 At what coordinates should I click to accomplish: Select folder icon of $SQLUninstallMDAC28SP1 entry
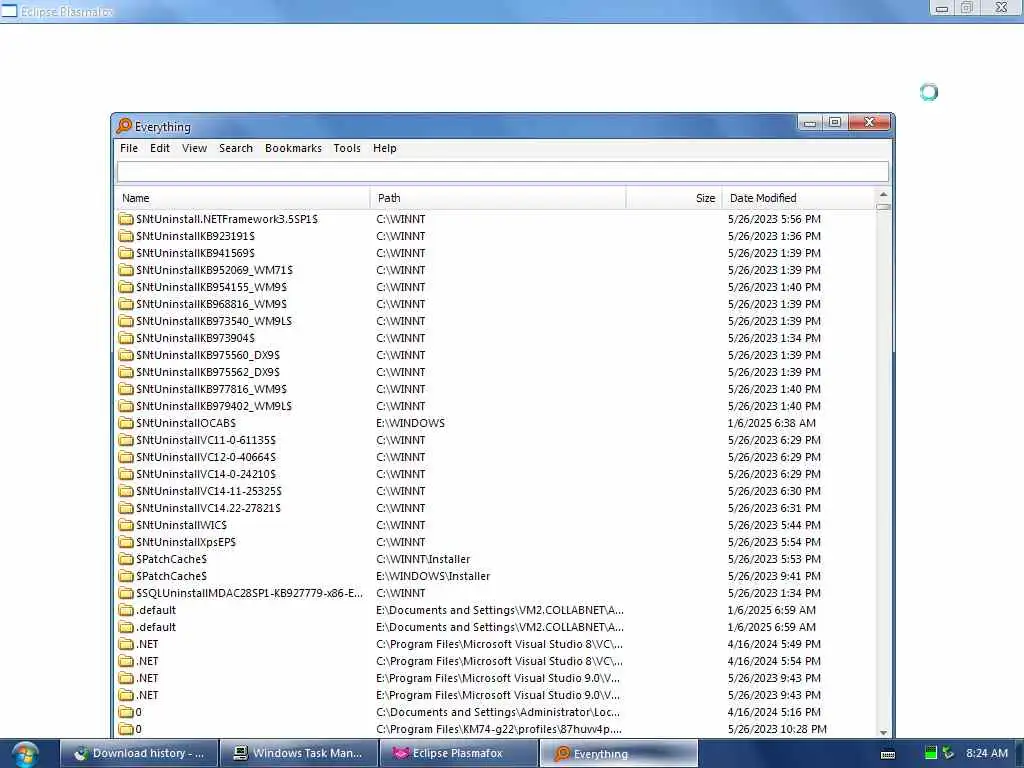[x=126, y=592]
